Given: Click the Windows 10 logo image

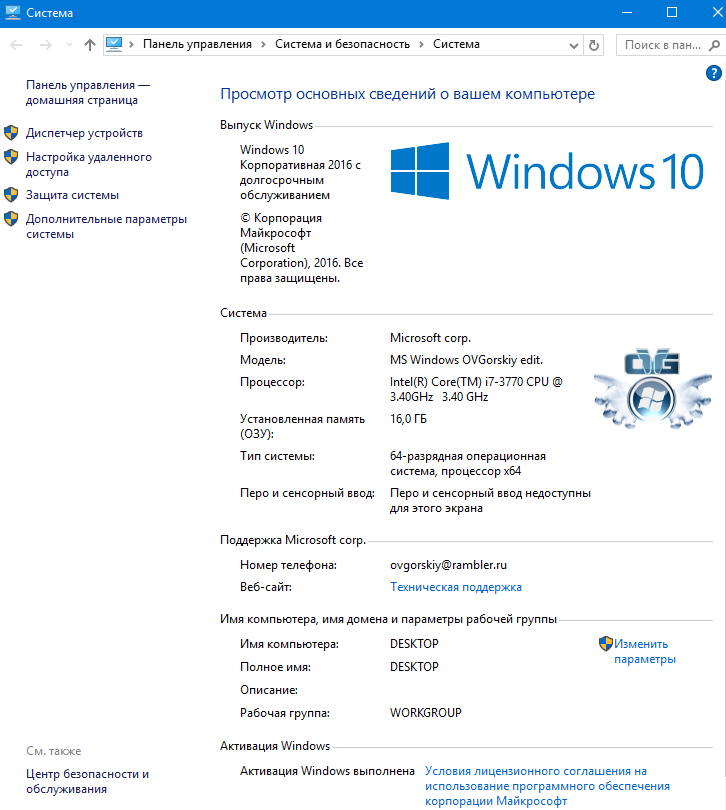Looking at the screenshot, I should [547, 171].
